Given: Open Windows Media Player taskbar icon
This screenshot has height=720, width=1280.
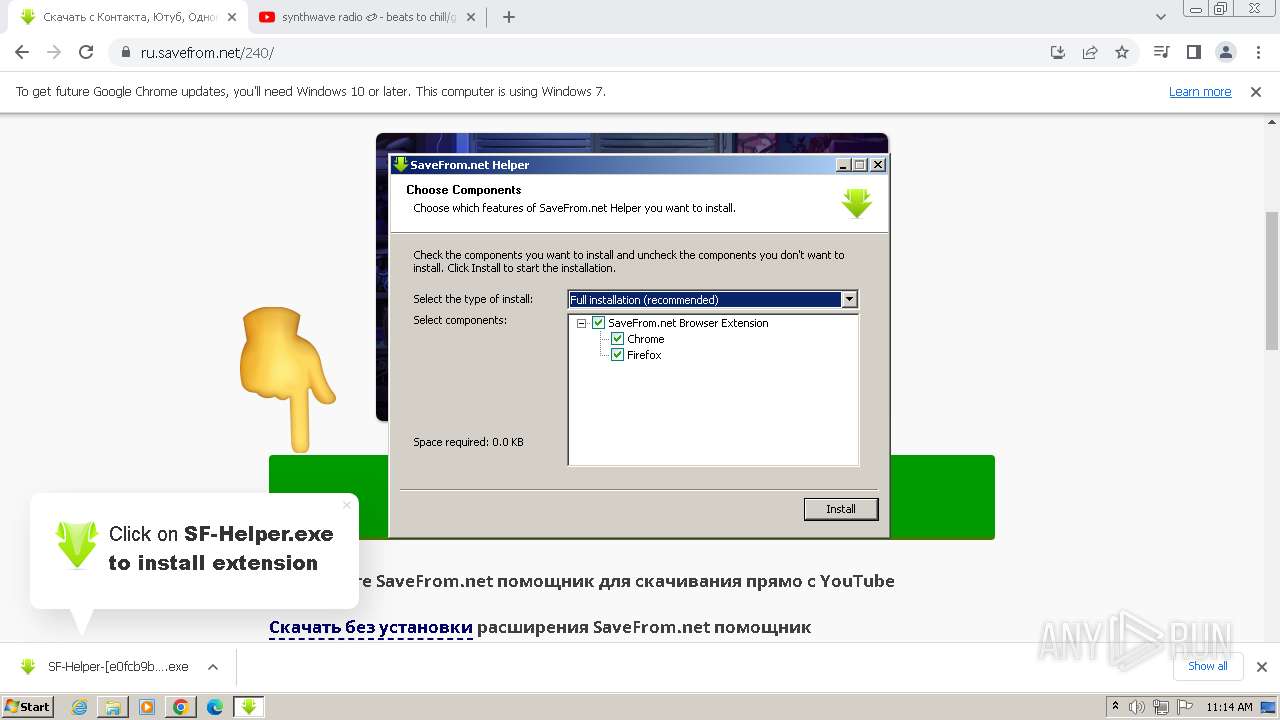Looking at the screenshot, I should point(147,707).
